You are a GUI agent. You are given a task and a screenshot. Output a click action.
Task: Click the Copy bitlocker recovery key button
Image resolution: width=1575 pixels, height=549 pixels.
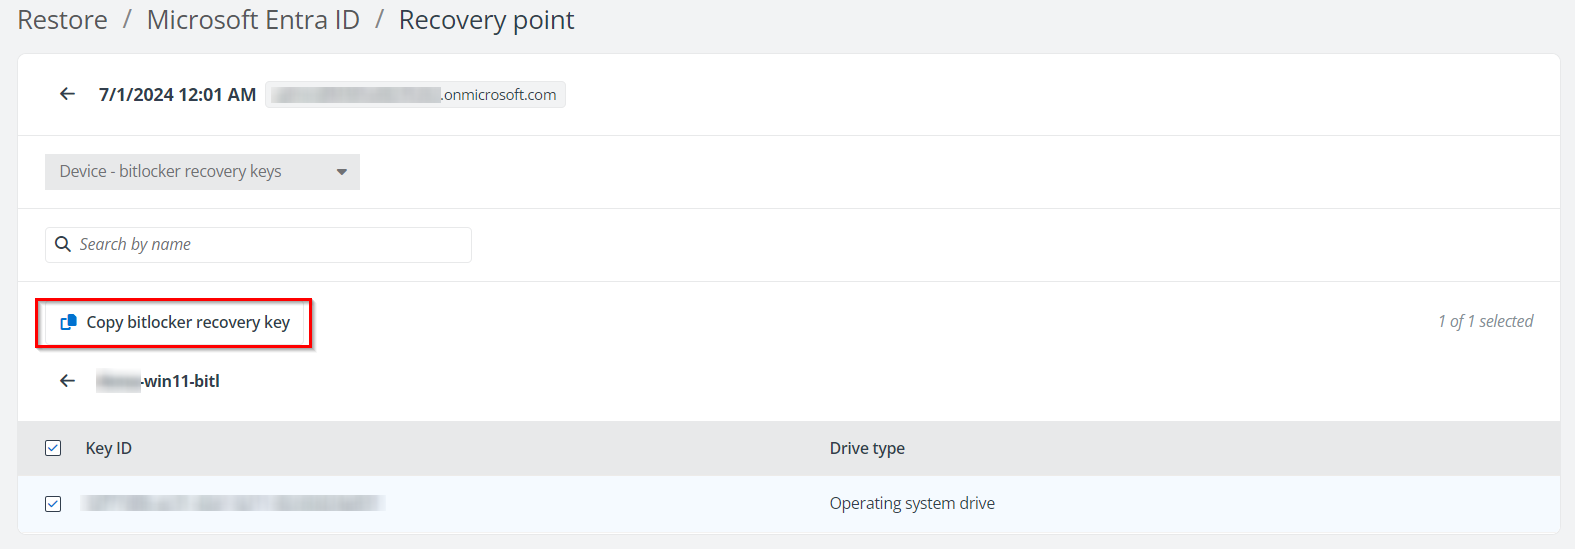[175, 322]
